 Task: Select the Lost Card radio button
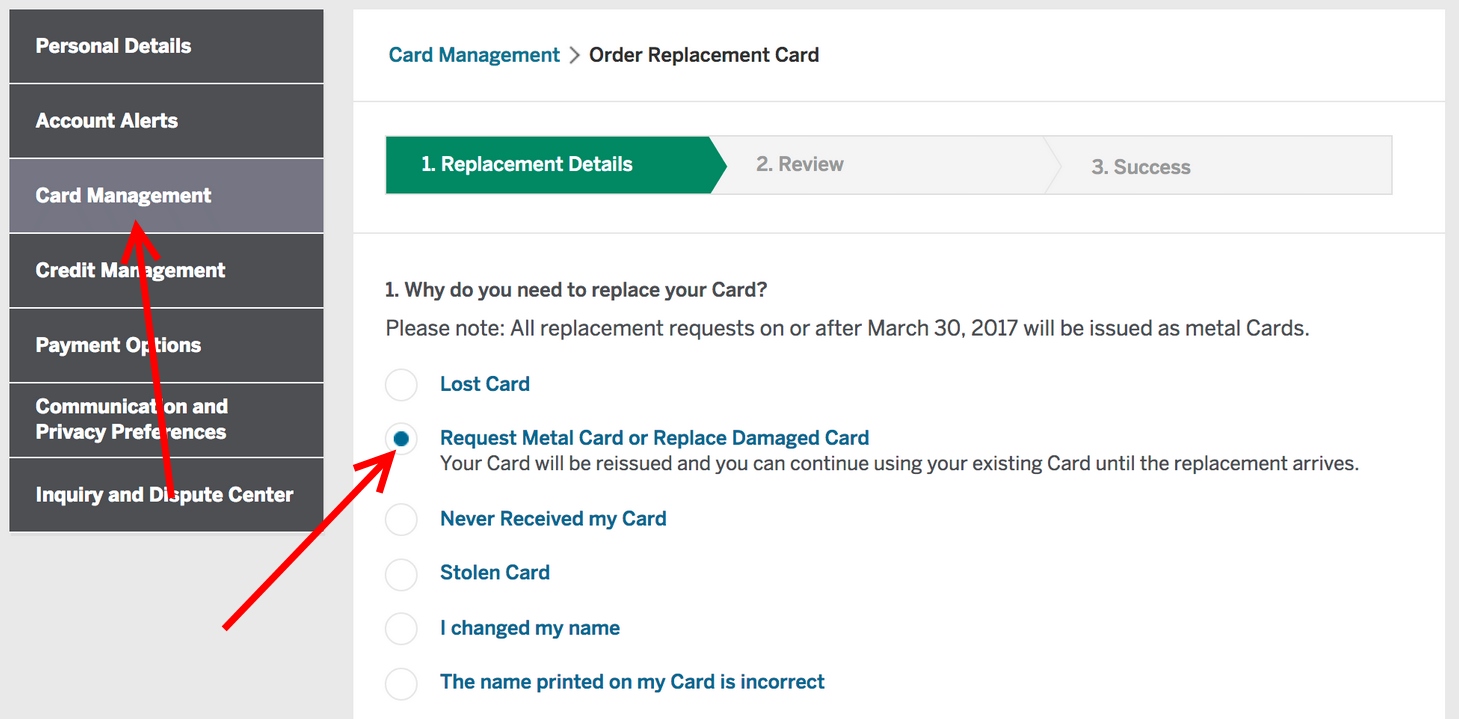[x=401, y=384]
